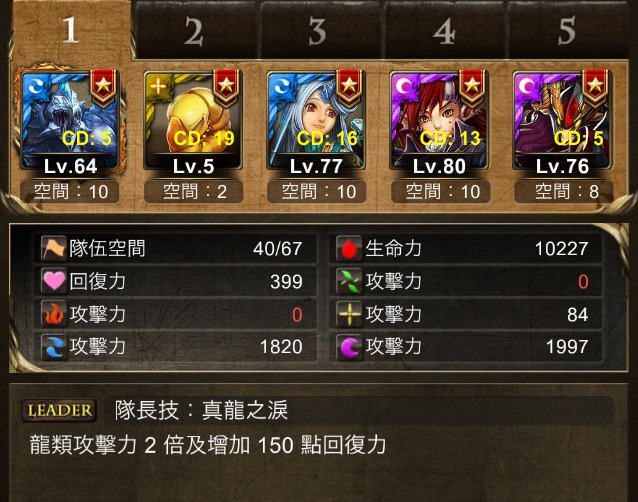Tap the purple moon dark attack icon
The width and height of the screenshot is (638, 502).
pos(349,347)
